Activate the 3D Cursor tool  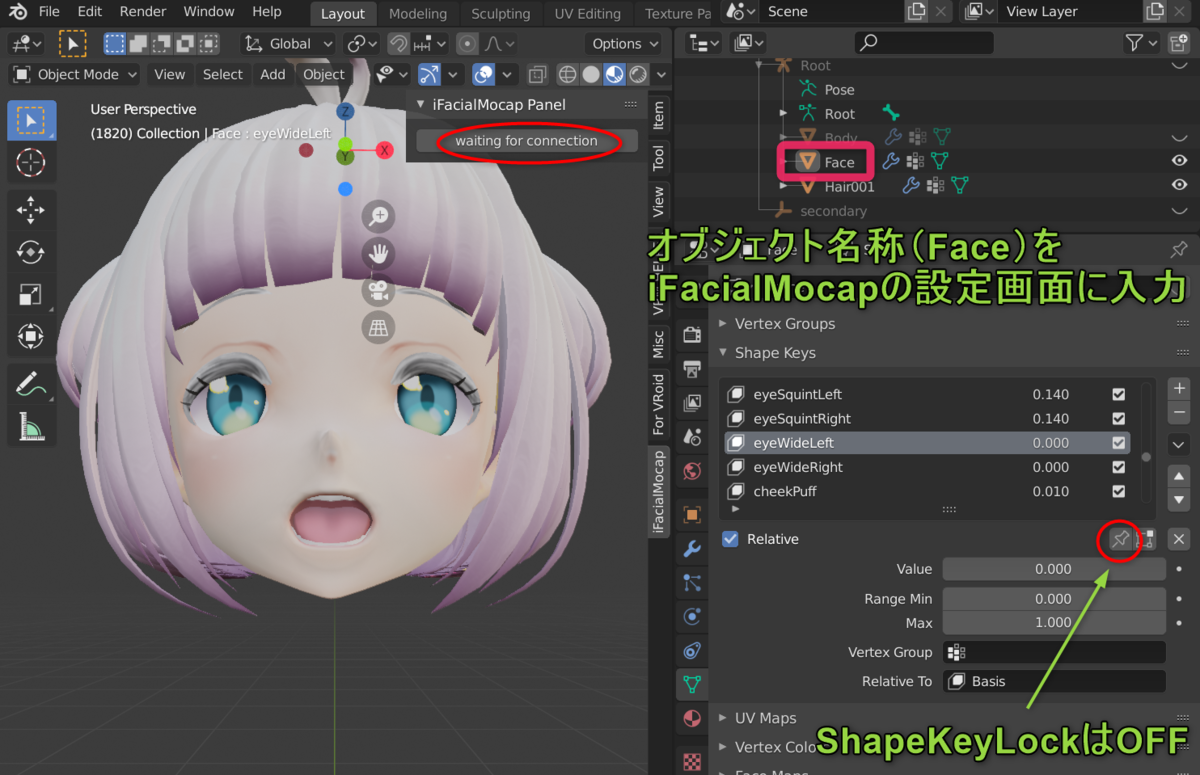pos(31,162)
